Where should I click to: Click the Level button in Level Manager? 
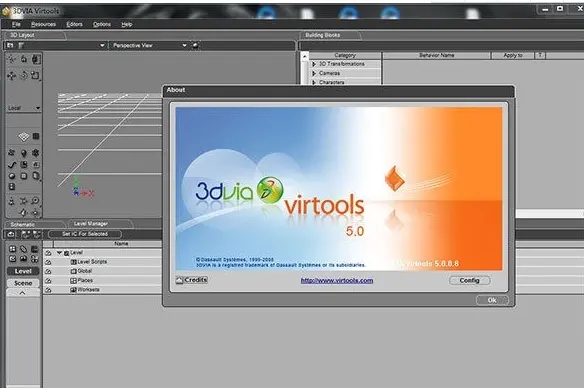point(23,271)
